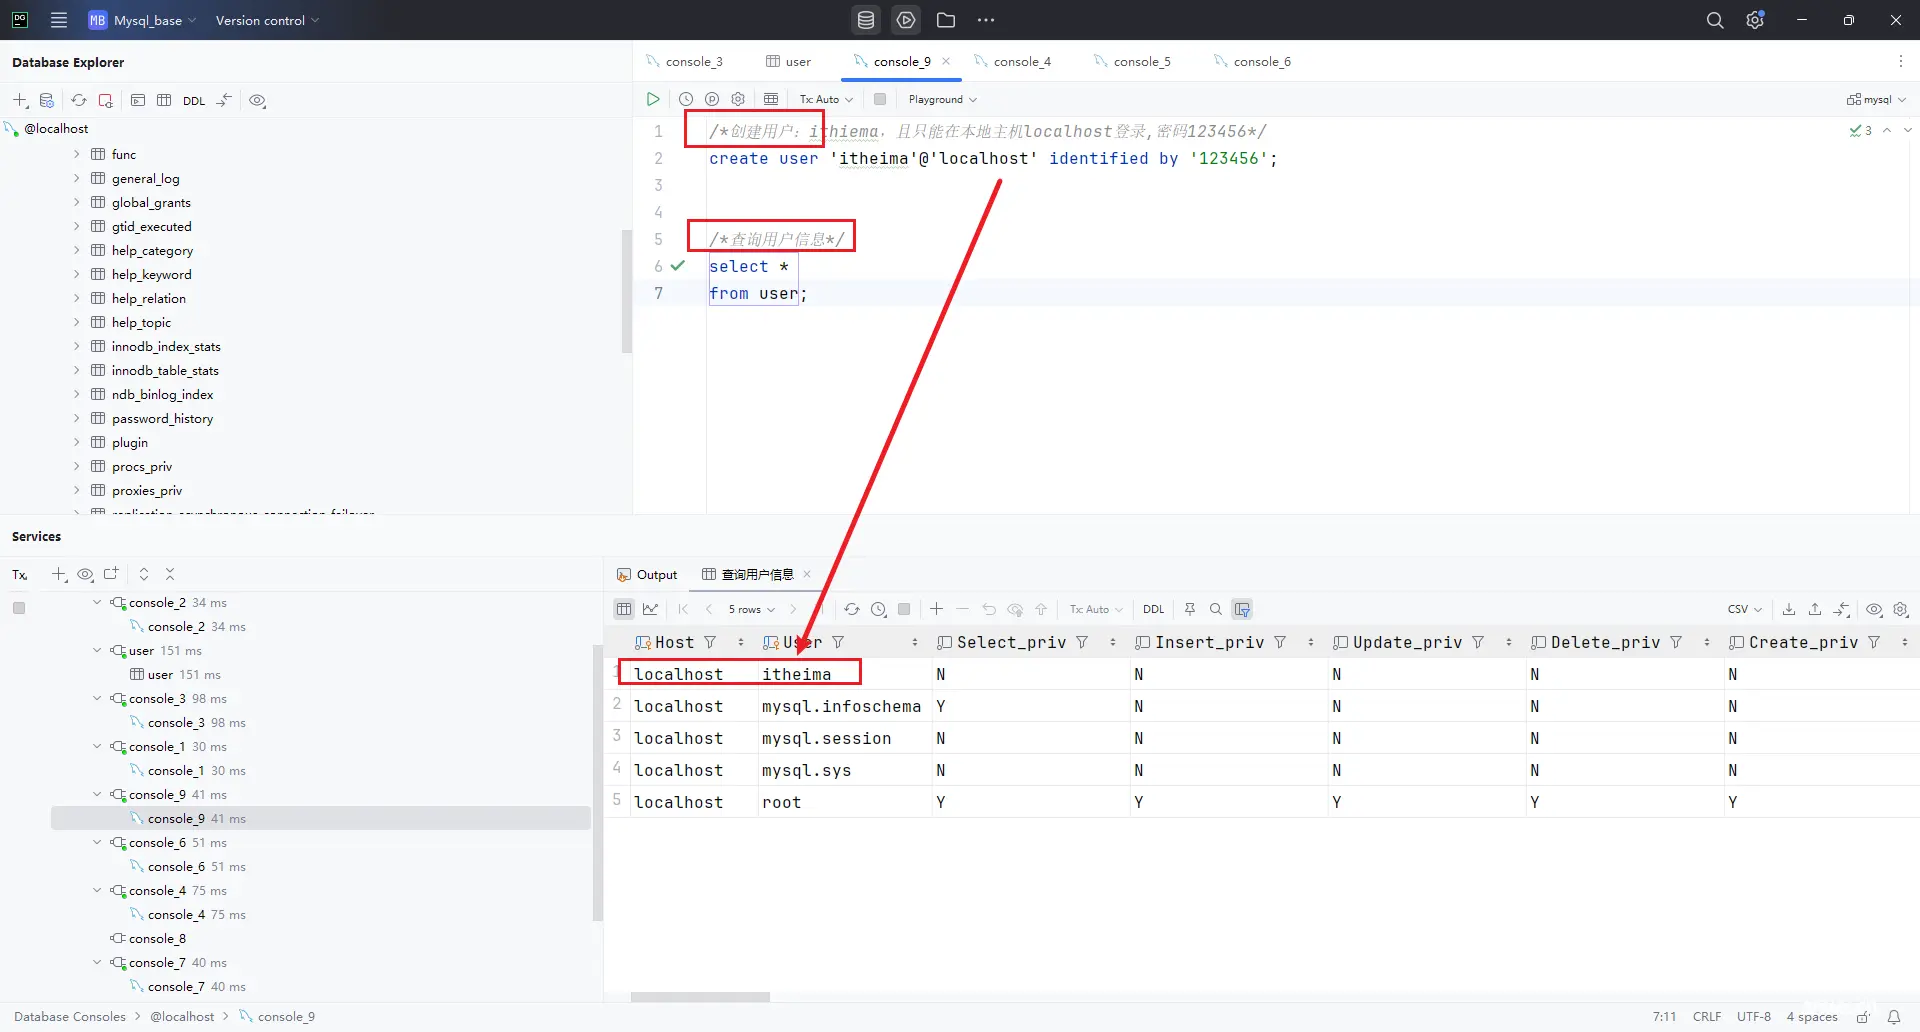1920x1032 pixels.
Task: Expand the help_topic table node
Action: (77, 322)
